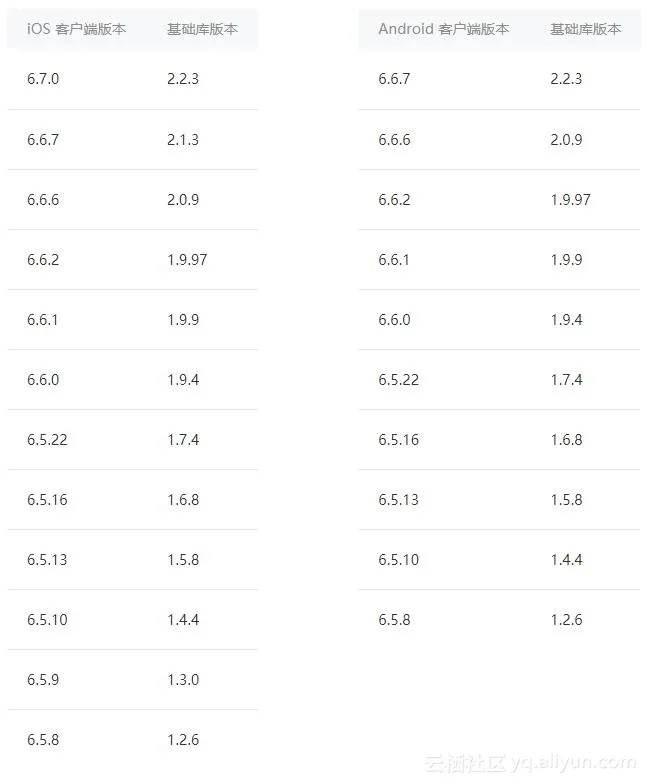Click 1.9.97 in the iOS table

click(187, 259)
